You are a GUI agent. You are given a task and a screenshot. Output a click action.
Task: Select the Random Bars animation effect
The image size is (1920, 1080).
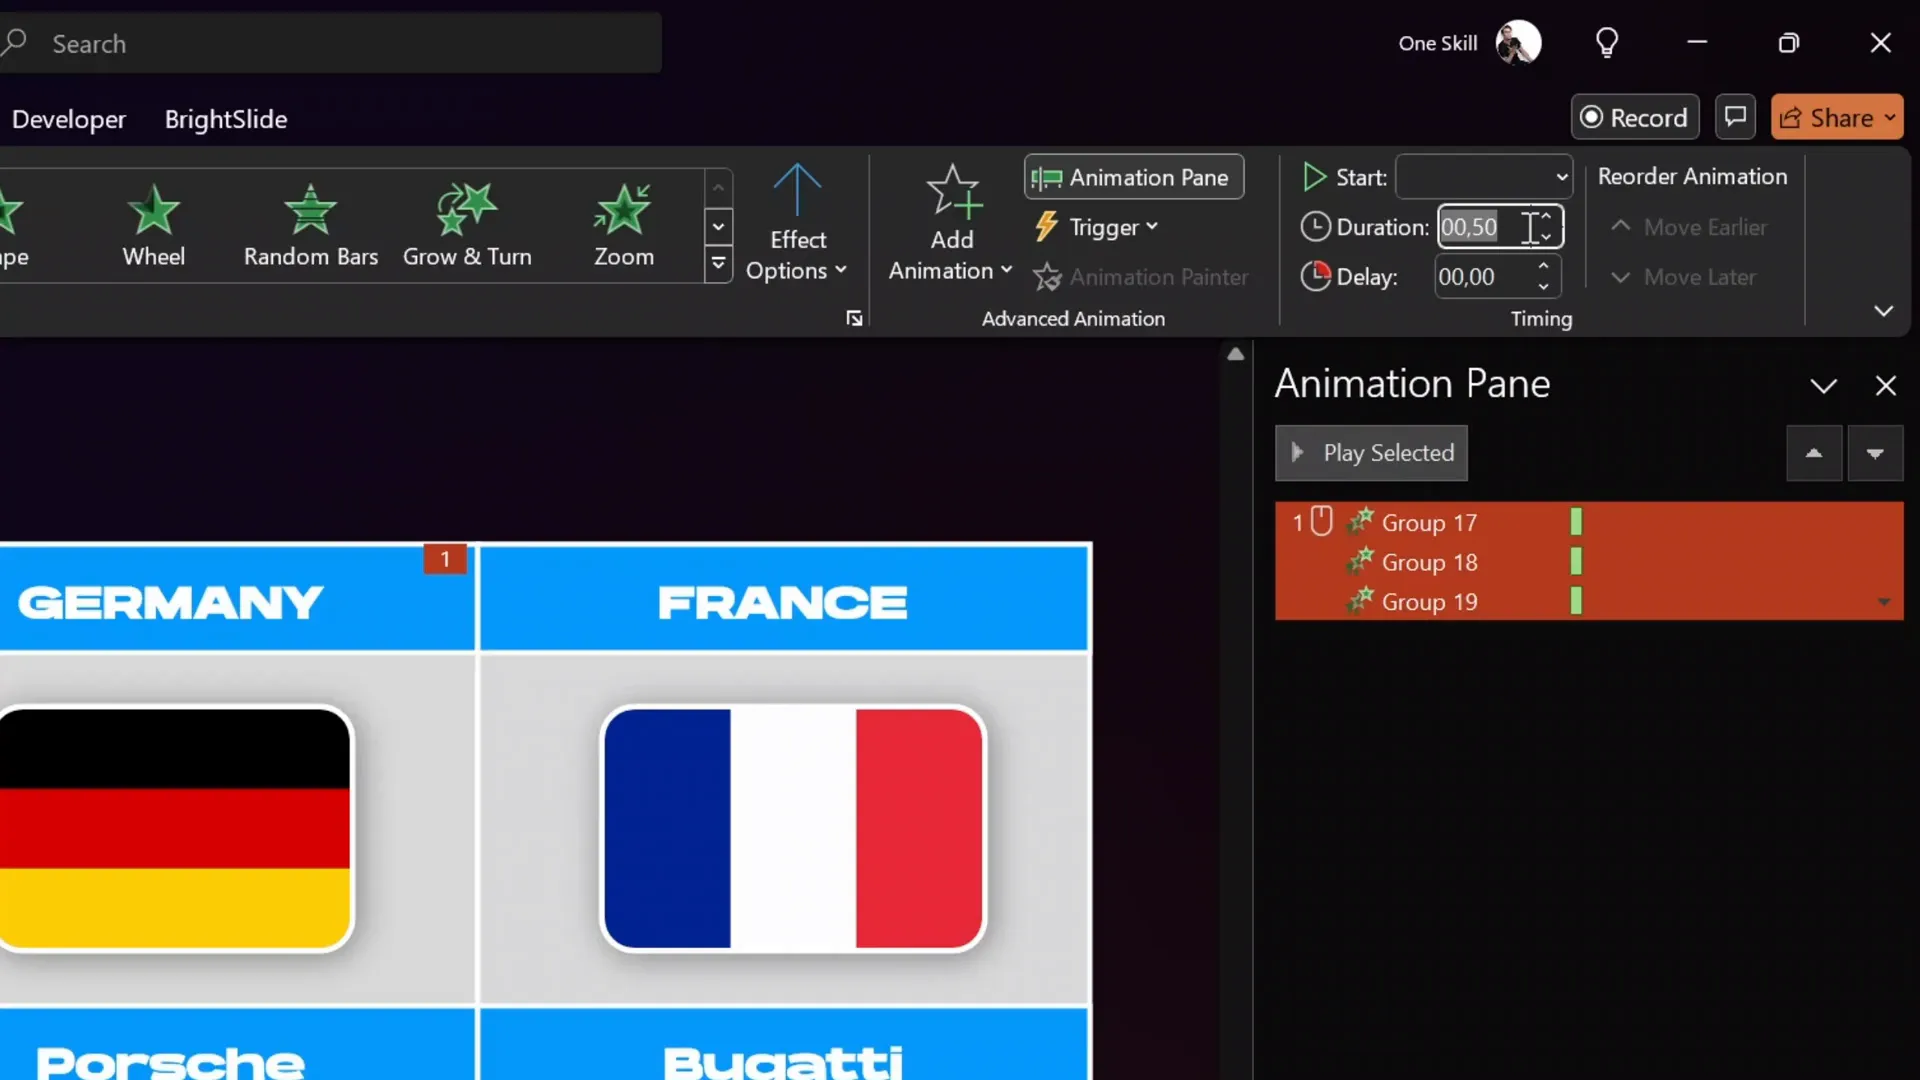310,222
